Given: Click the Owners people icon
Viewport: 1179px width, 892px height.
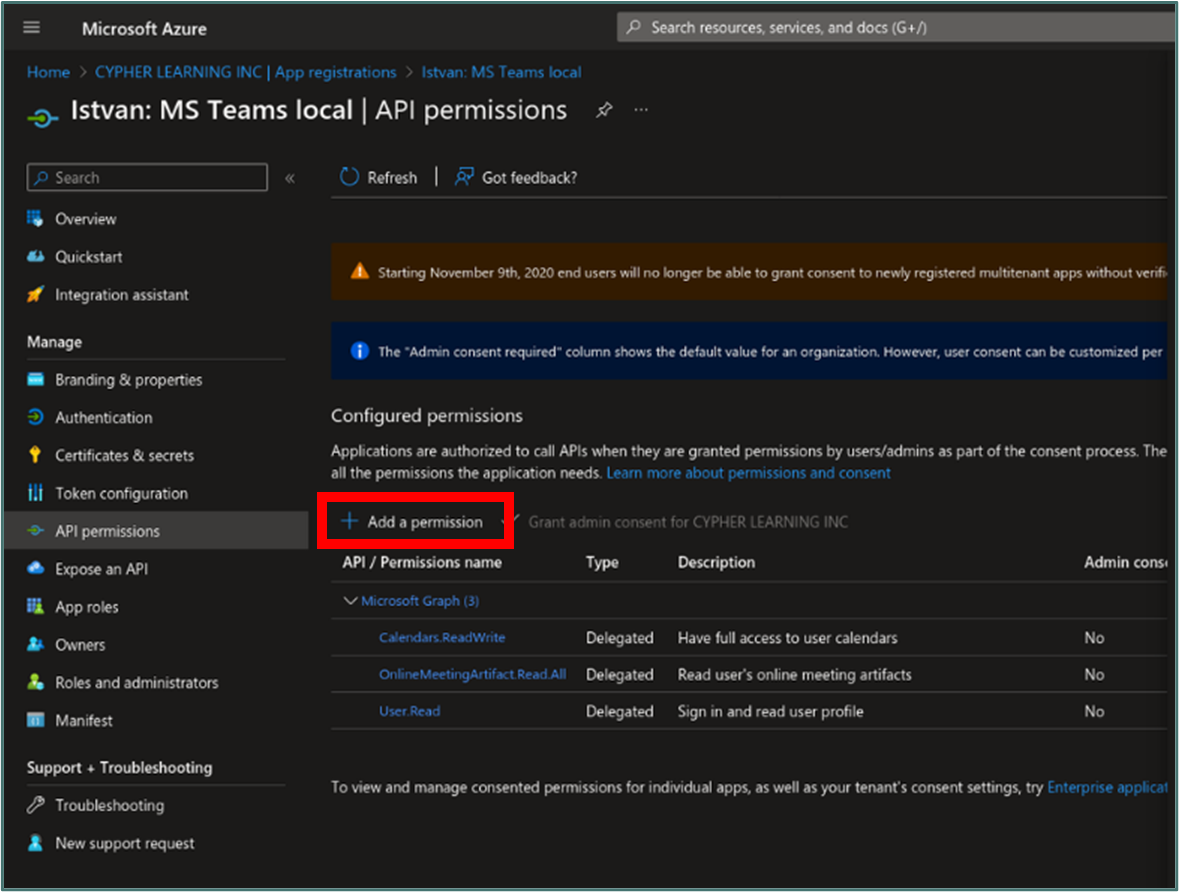Looking at the screenshot, I should (35, 644).
